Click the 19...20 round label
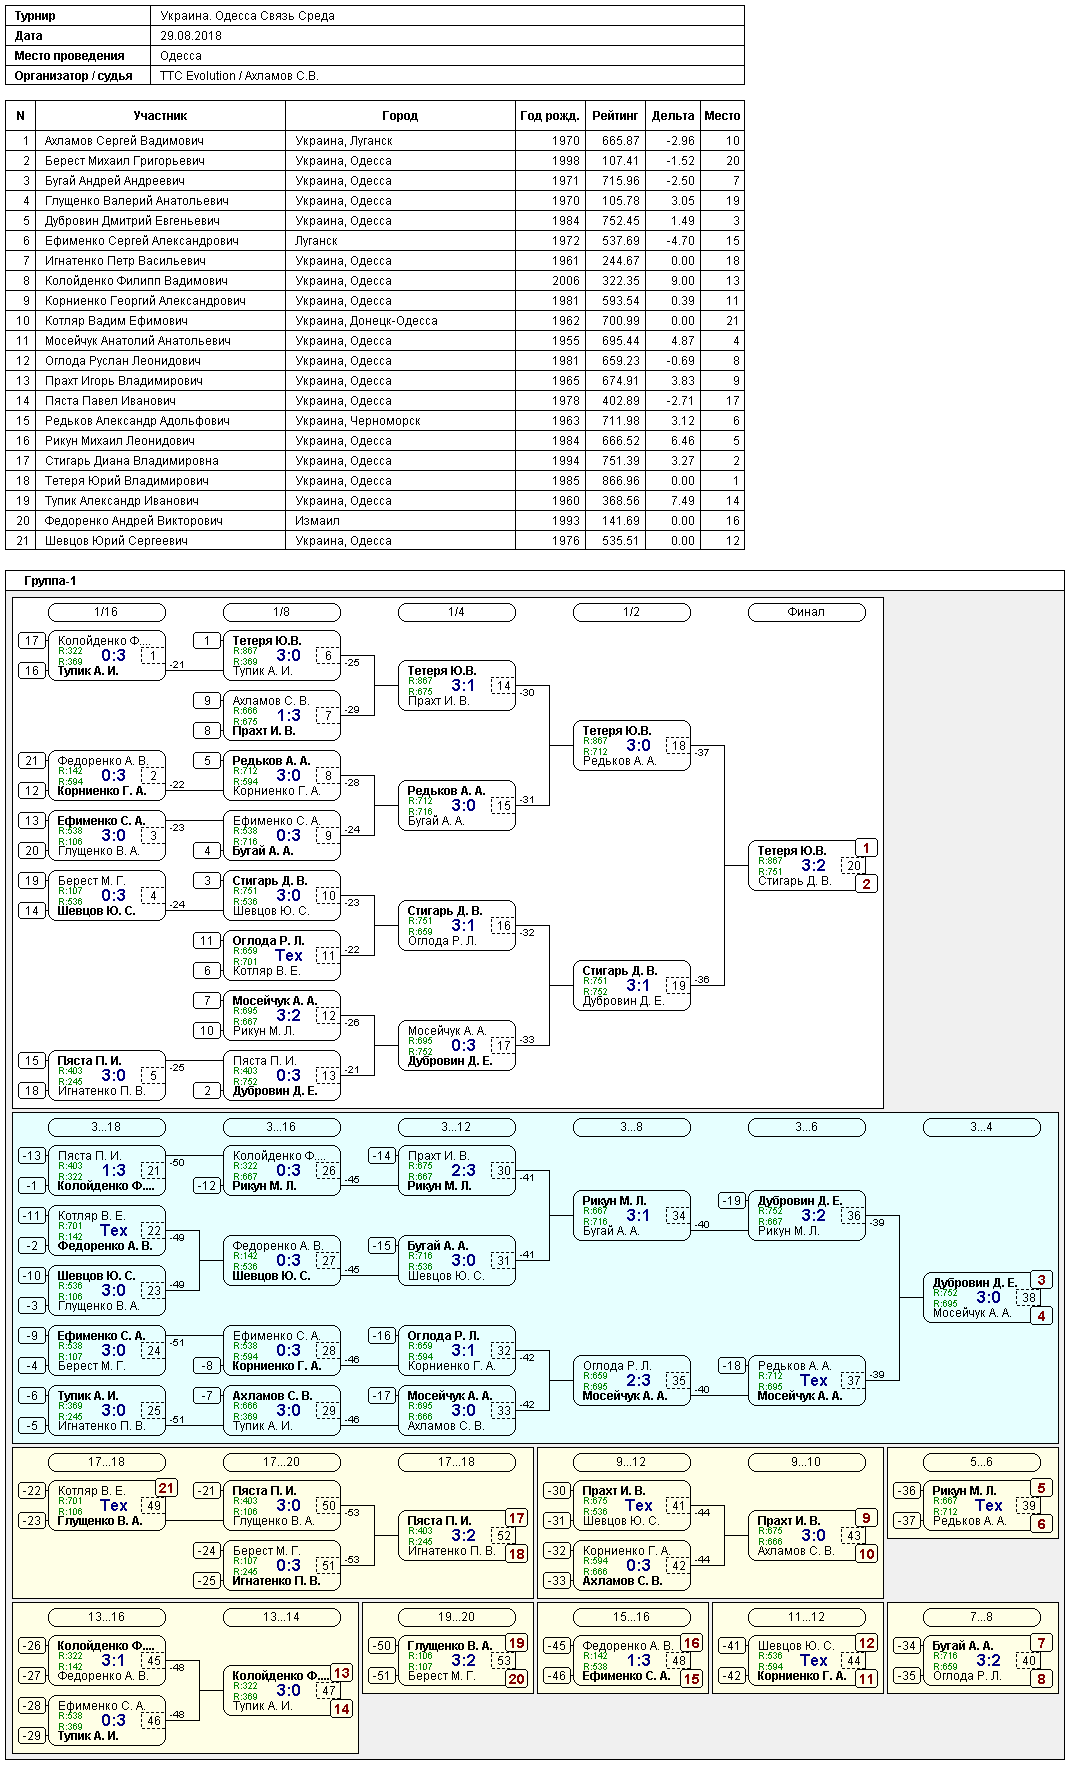 click(456, 1617)
